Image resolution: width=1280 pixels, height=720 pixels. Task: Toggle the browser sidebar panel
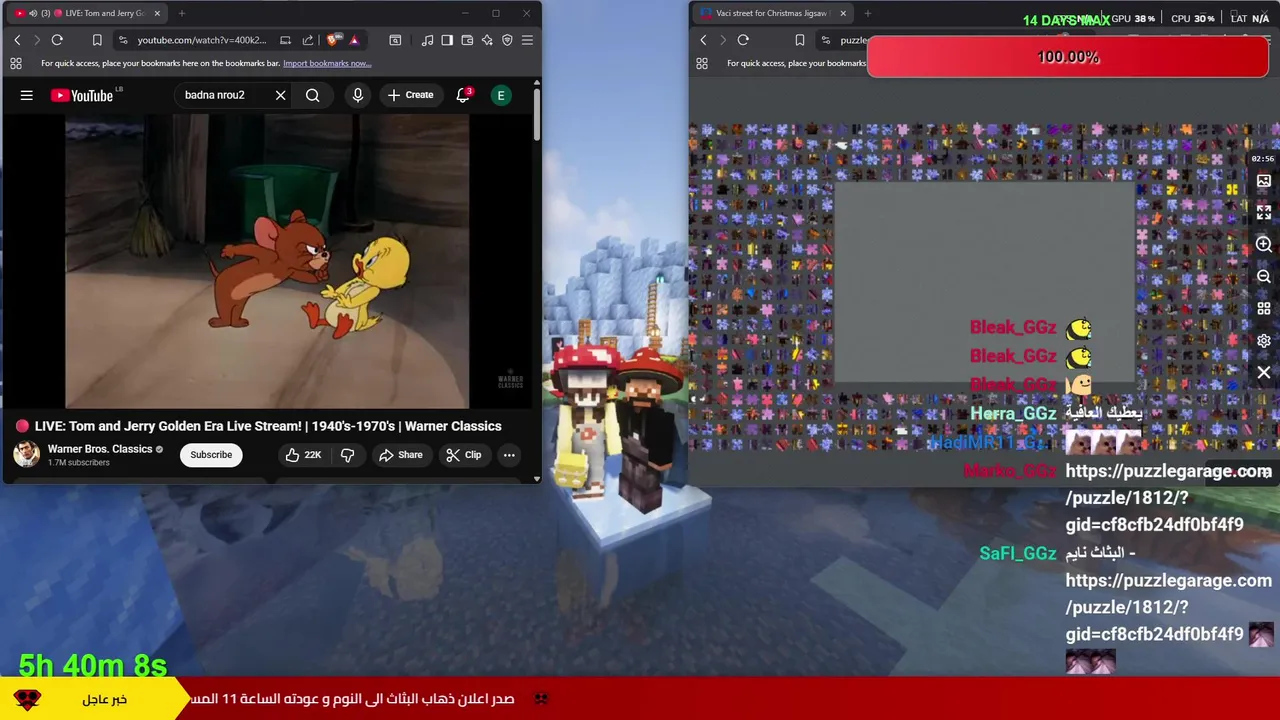pyautogui.click(x=447, y=40)
